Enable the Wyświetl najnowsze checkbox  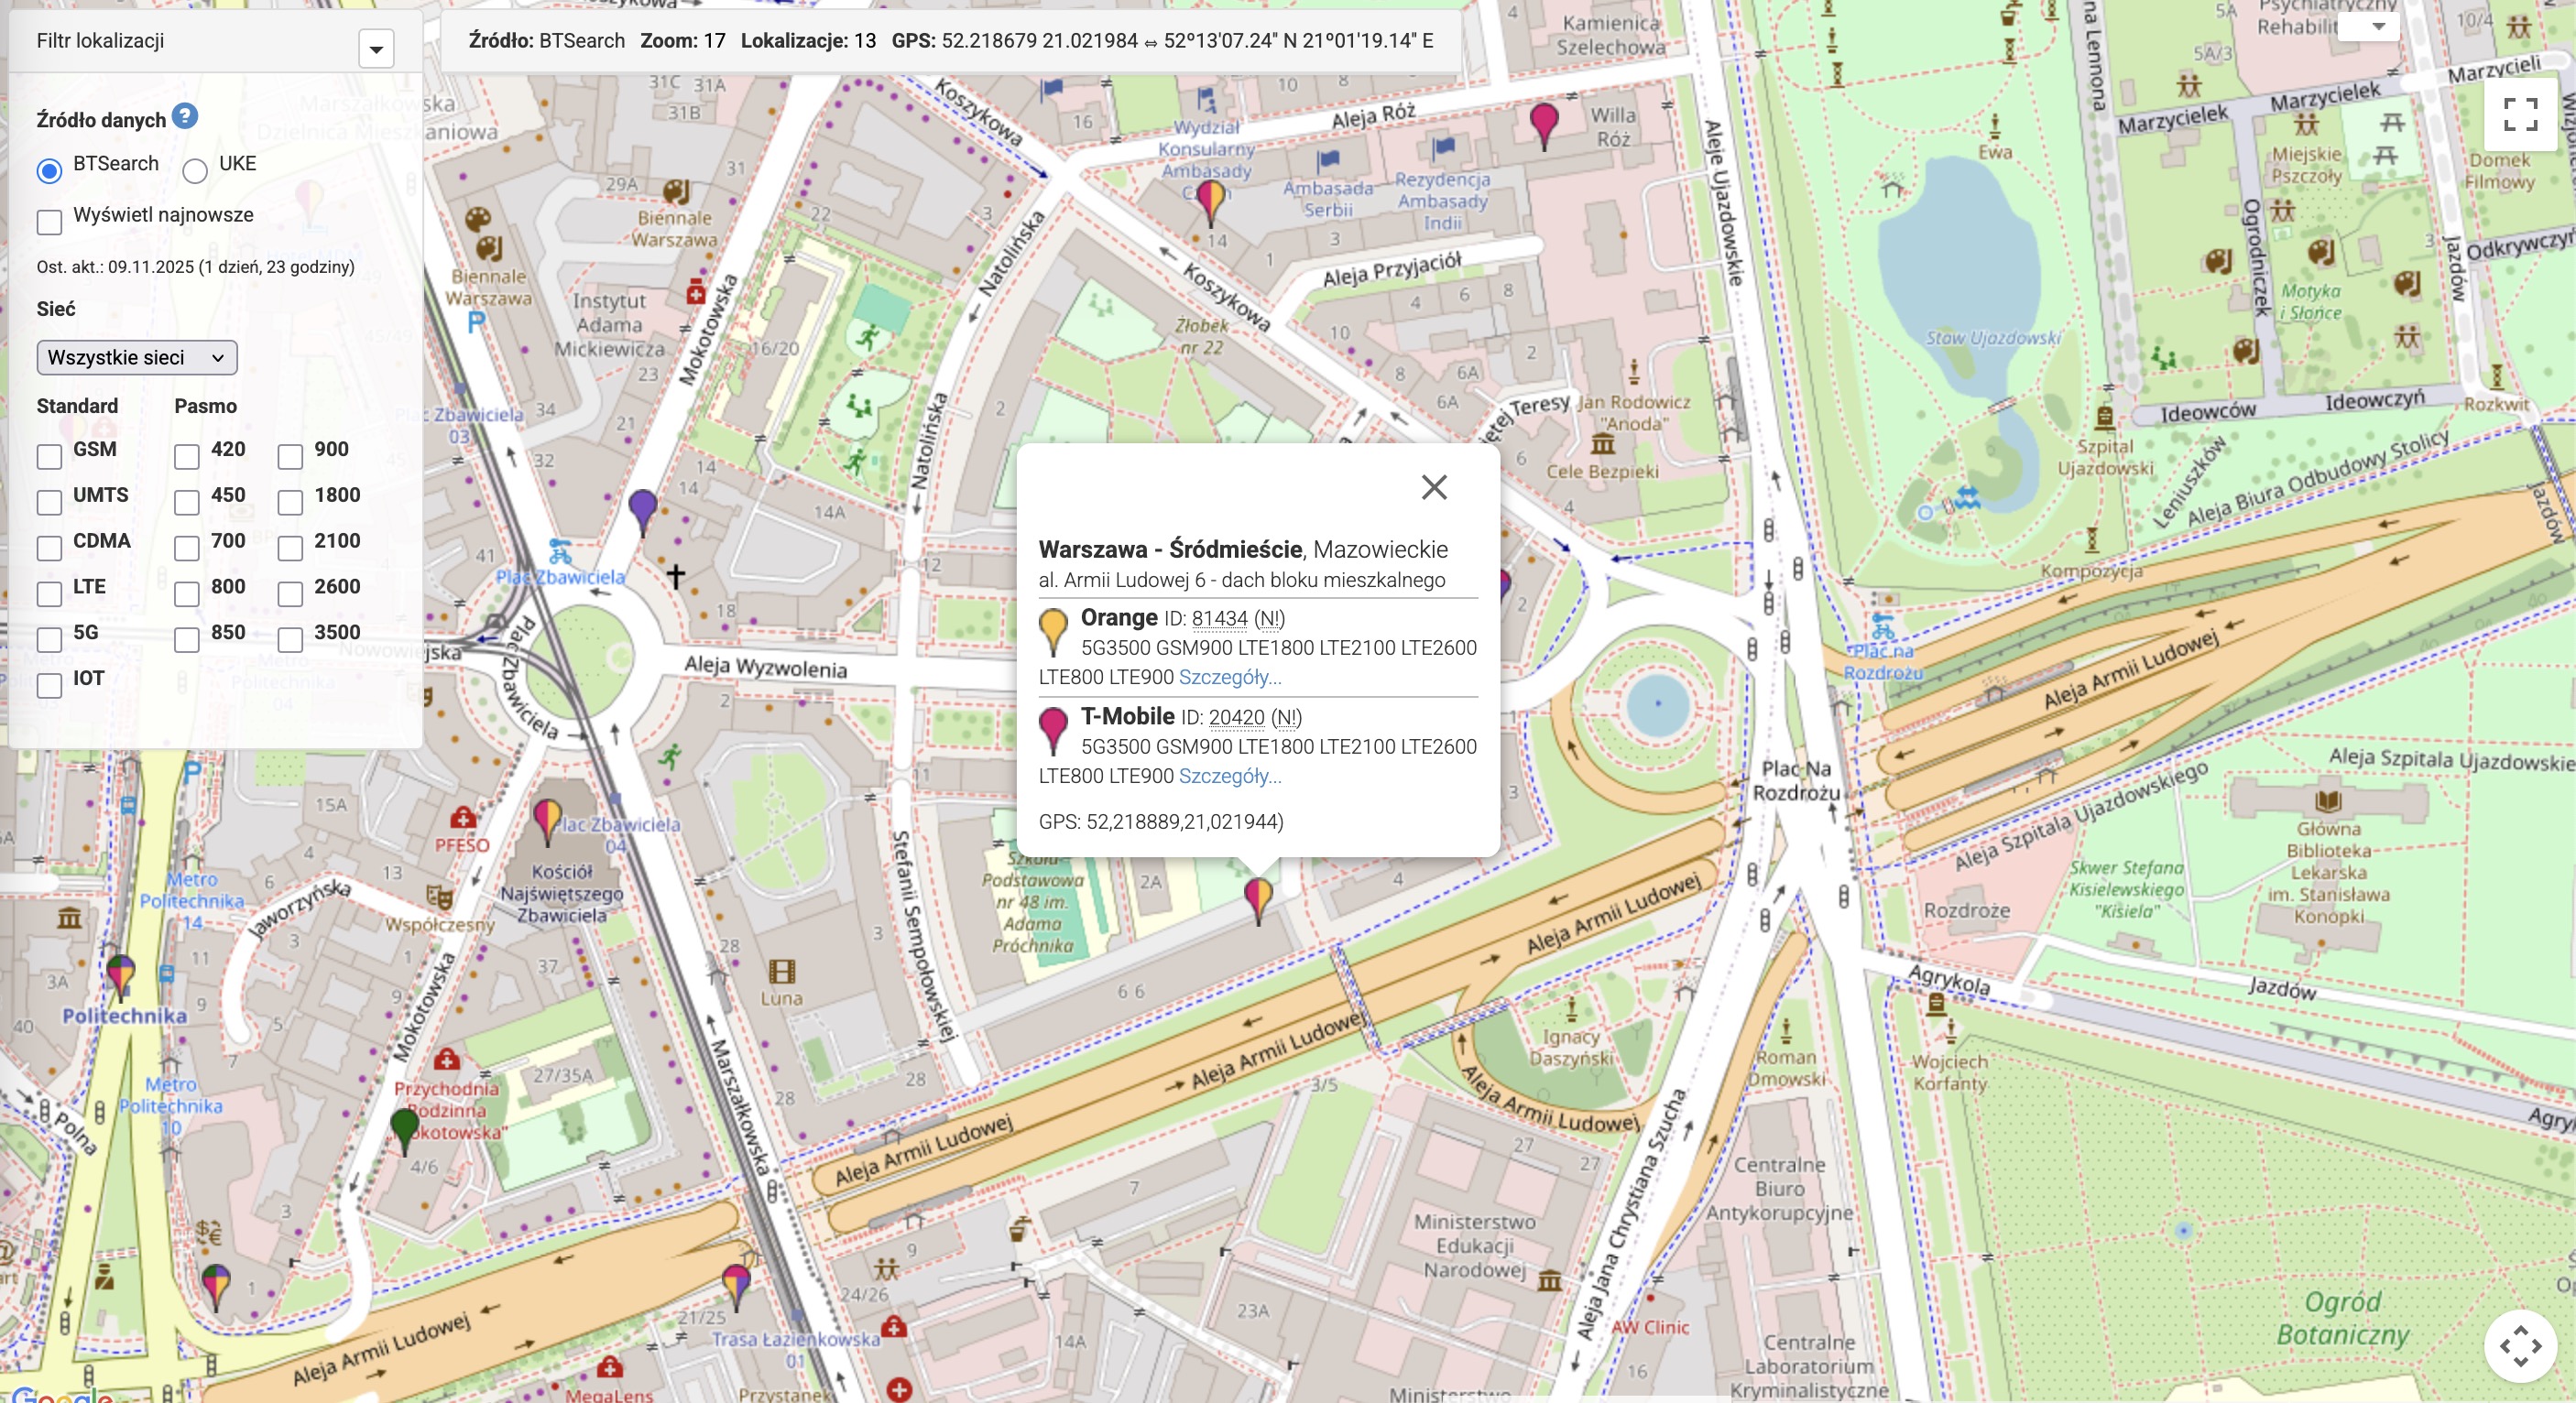click(49, 222)
